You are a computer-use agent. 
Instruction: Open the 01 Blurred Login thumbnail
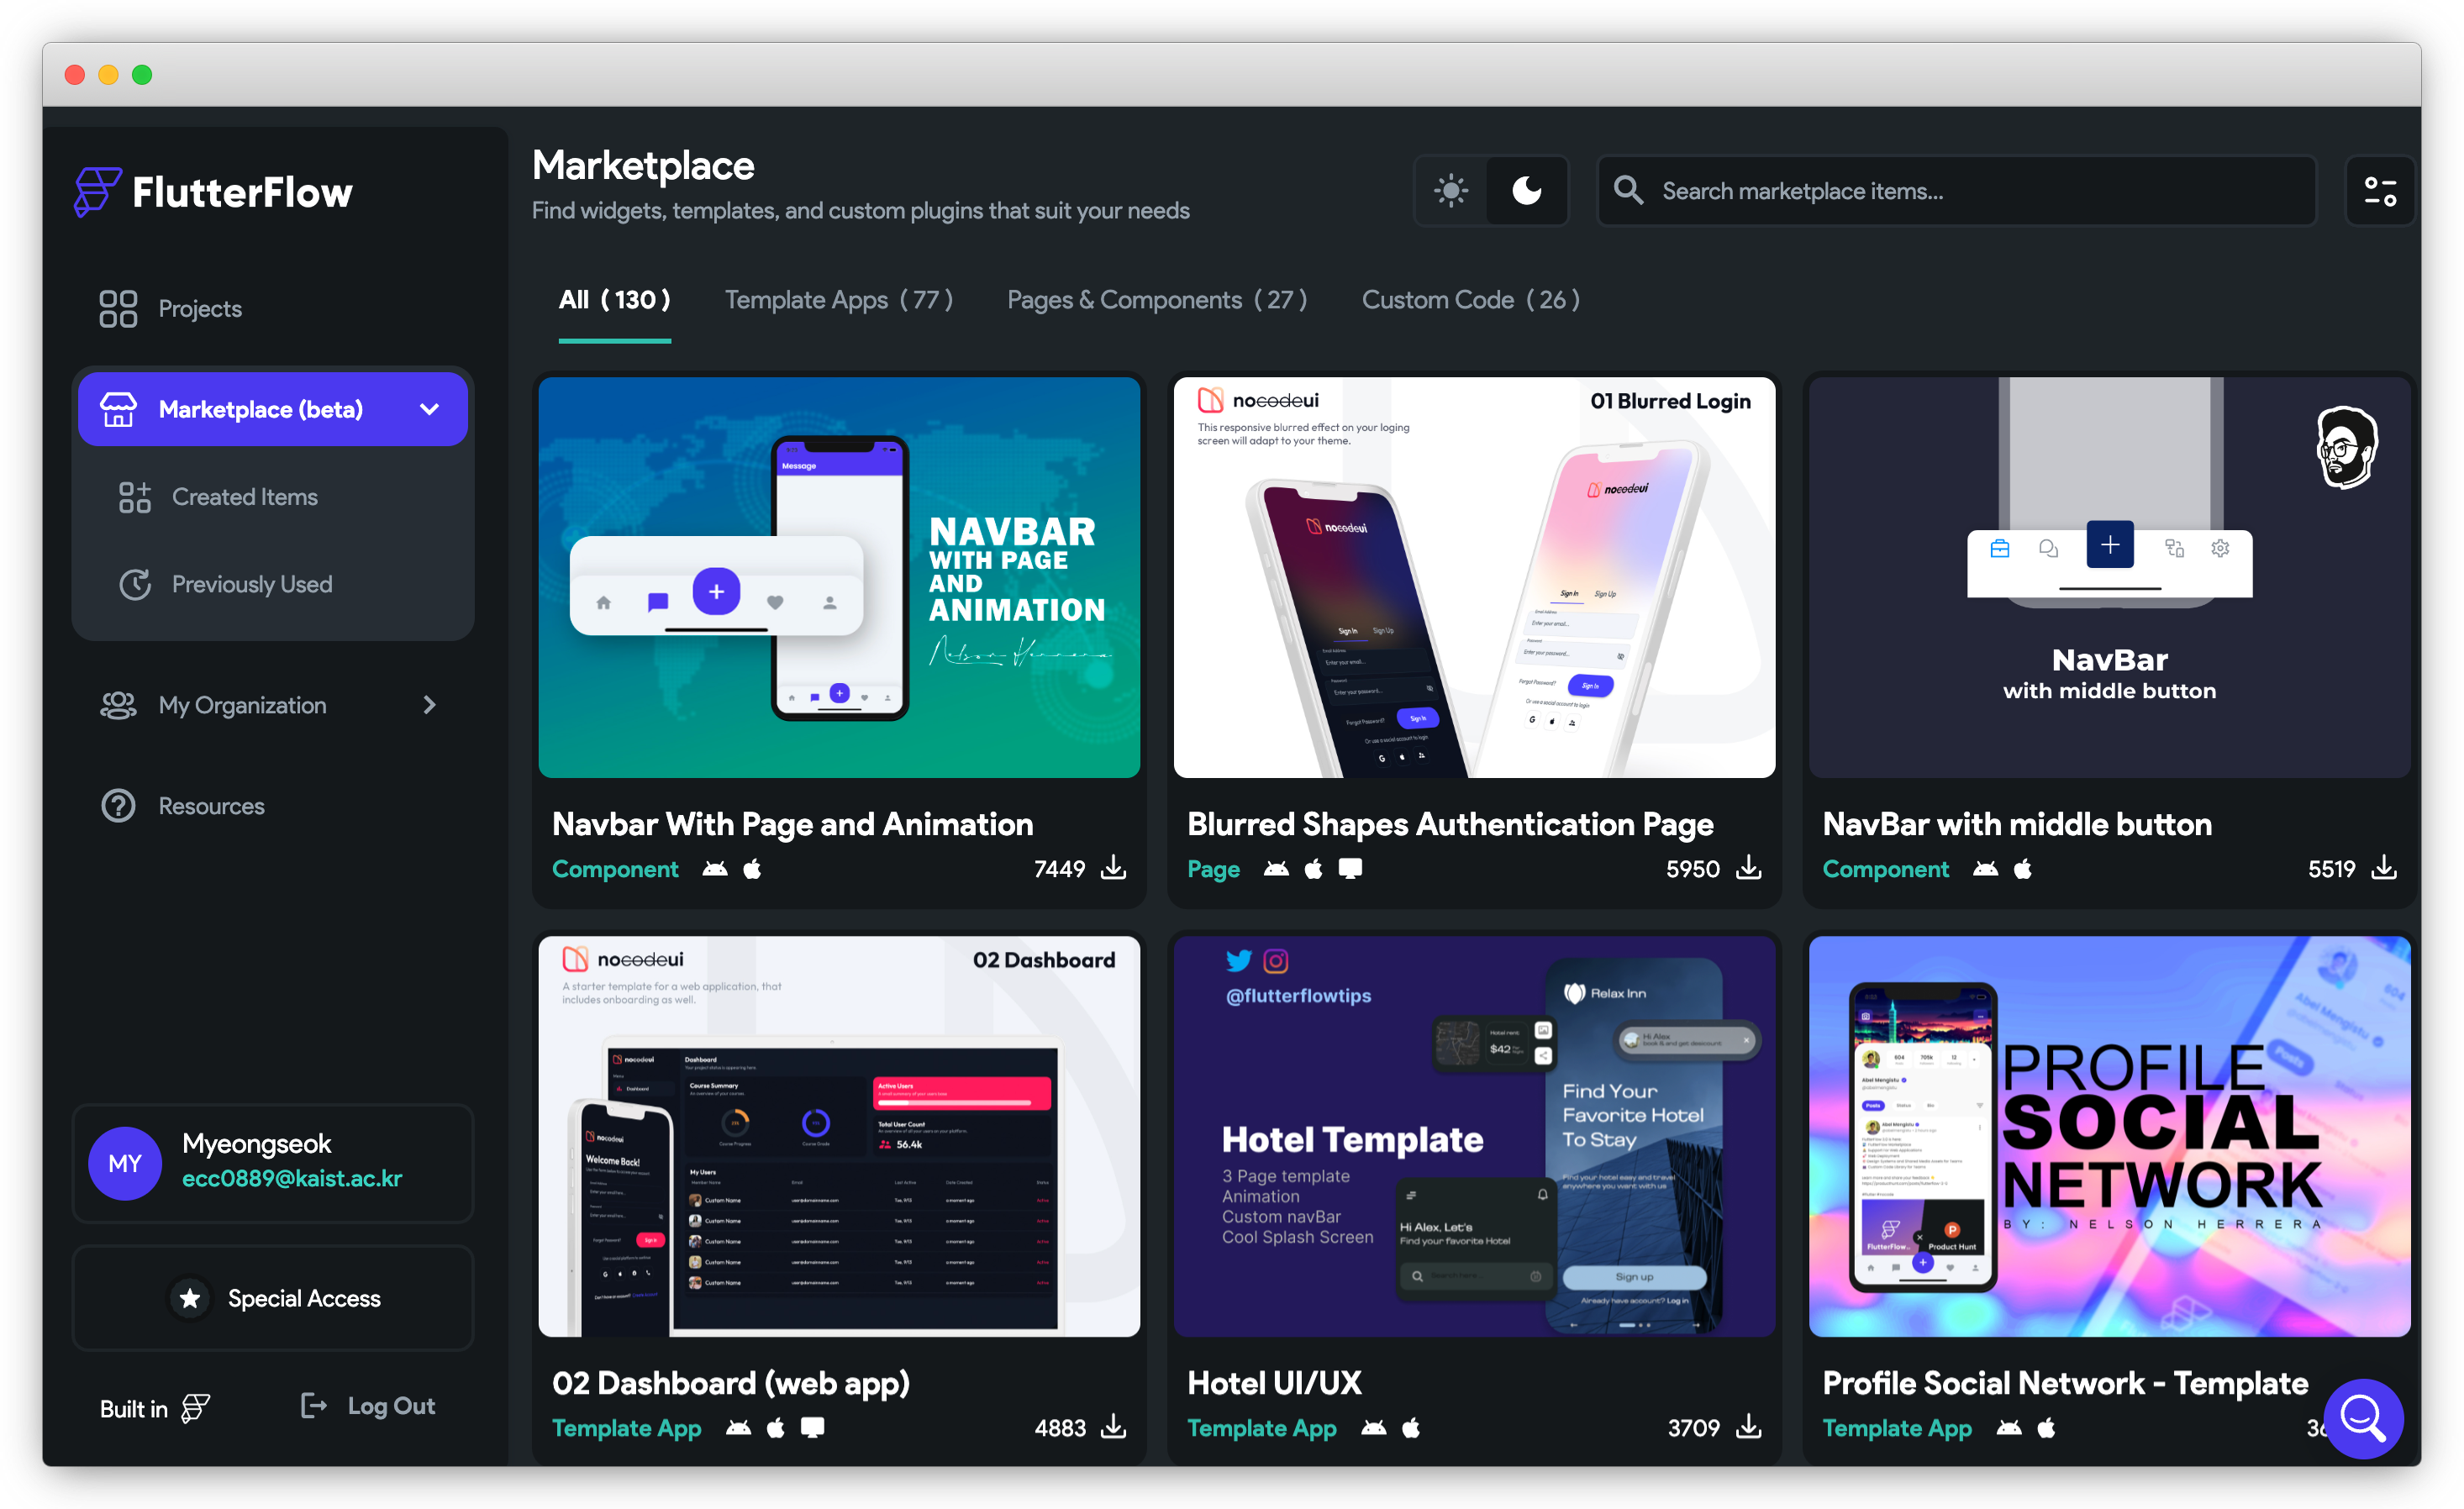point(1474,577)
